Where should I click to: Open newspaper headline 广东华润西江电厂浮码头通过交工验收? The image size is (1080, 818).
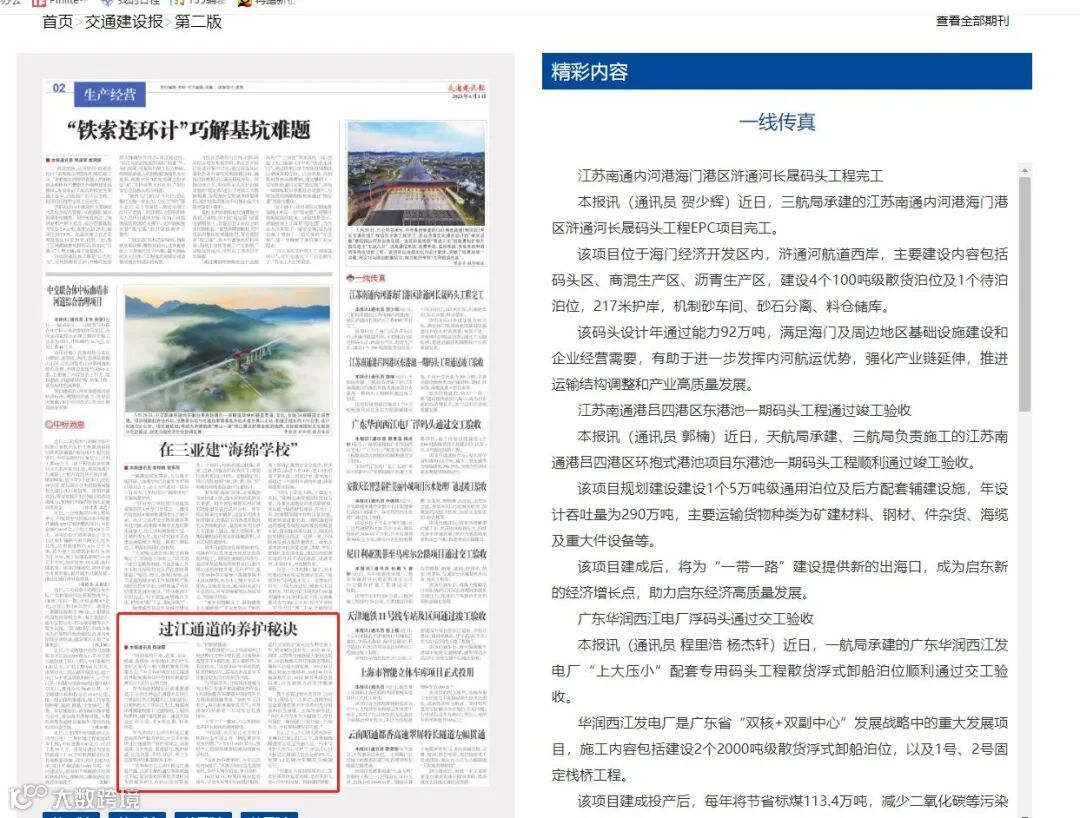[416, 424]
